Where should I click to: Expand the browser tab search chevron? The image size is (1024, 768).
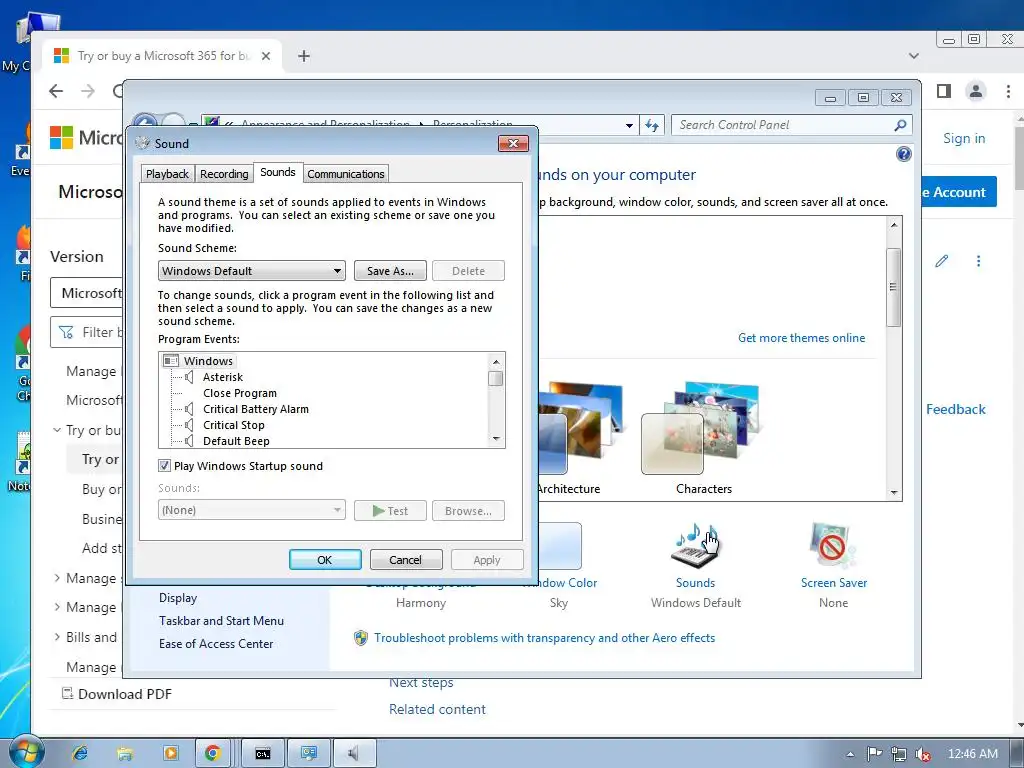point(914,56)
